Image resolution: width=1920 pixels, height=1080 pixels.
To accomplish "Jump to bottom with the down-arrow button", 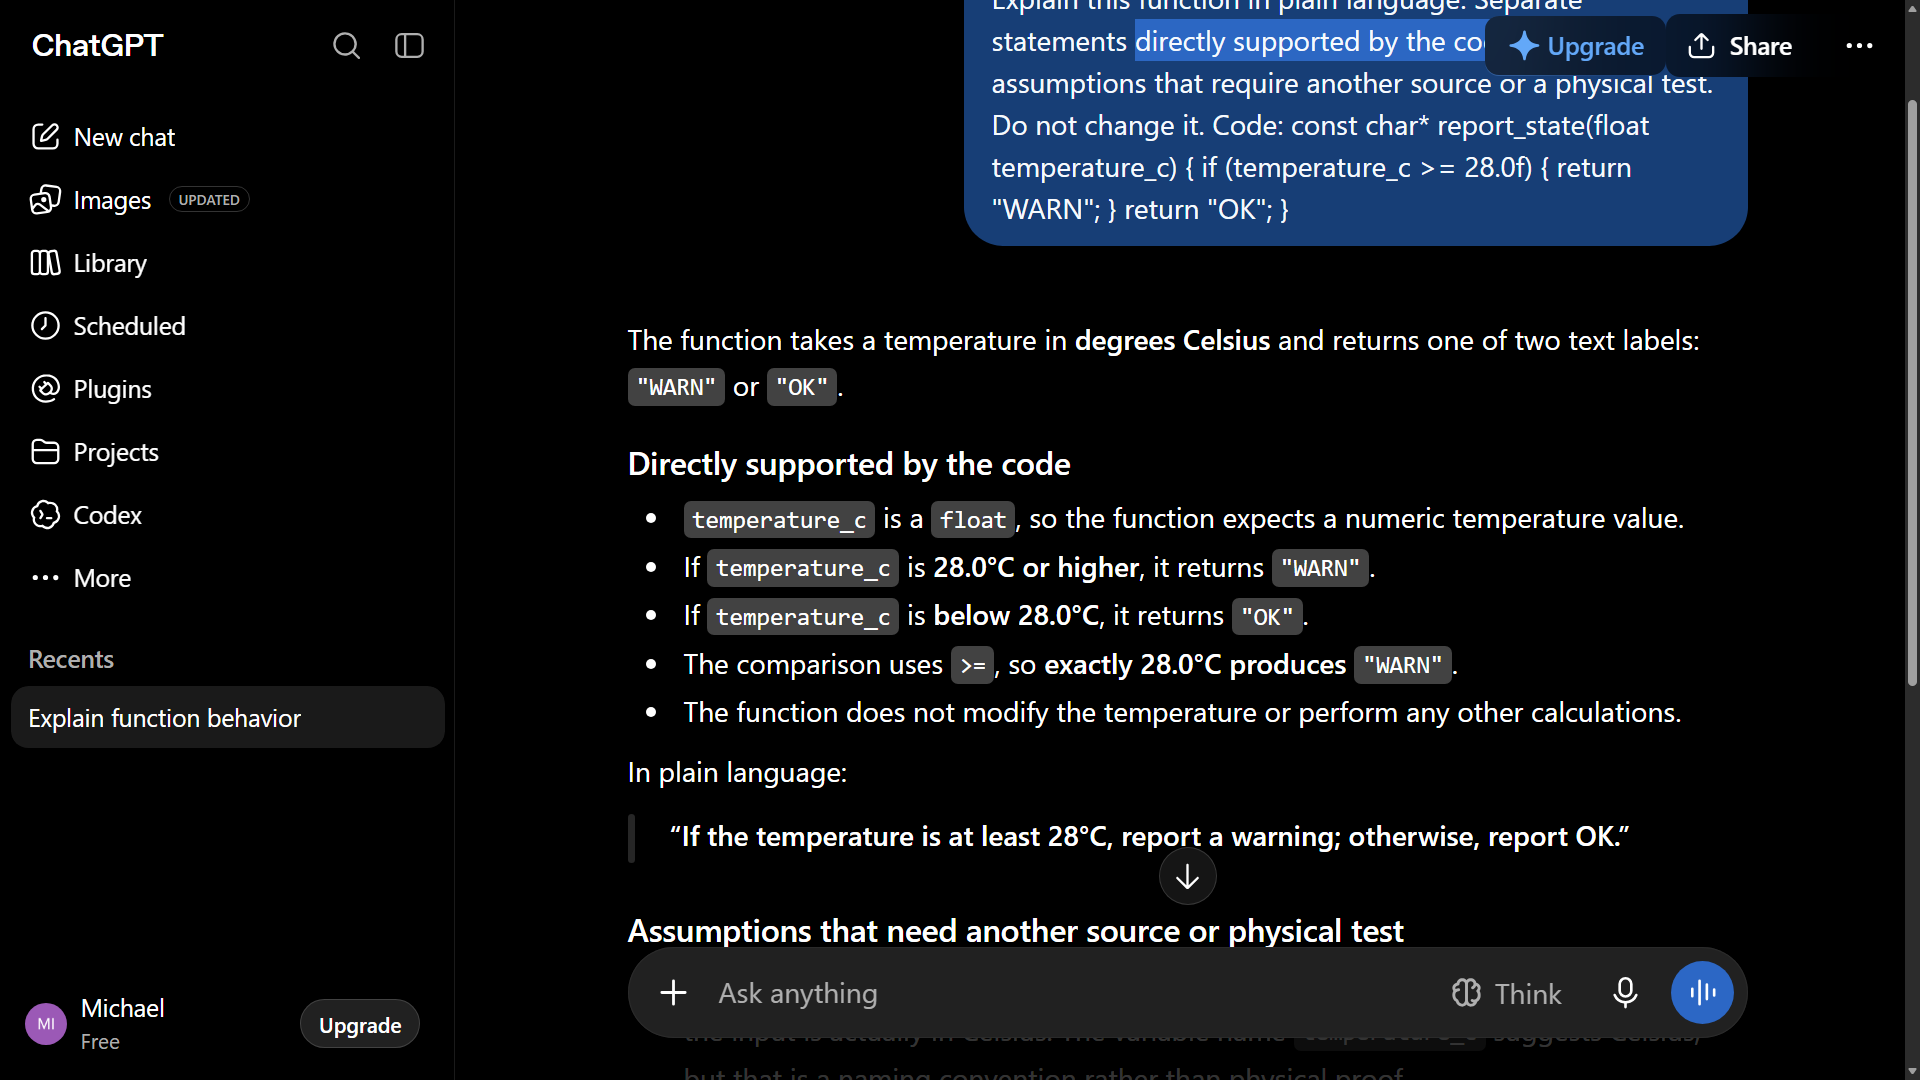I will 1187,877.
